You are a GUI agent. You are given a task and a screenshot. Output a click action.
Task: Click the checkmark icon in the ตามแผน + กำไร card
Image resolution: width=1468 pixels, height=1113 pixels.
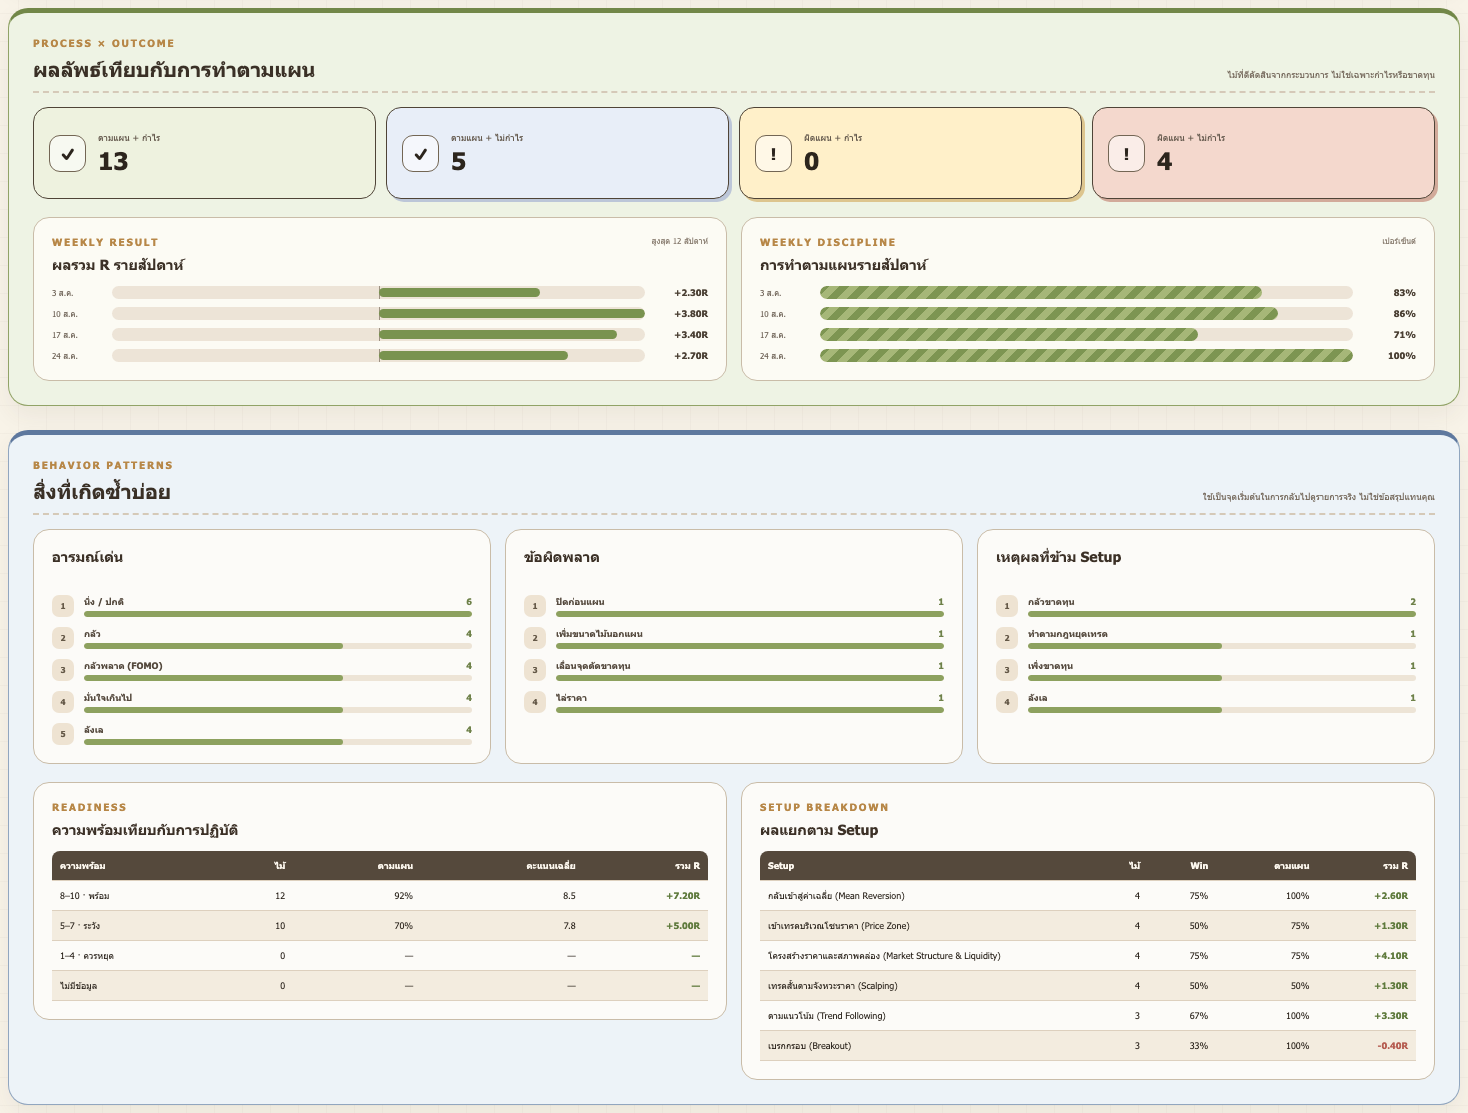point(67,154)
